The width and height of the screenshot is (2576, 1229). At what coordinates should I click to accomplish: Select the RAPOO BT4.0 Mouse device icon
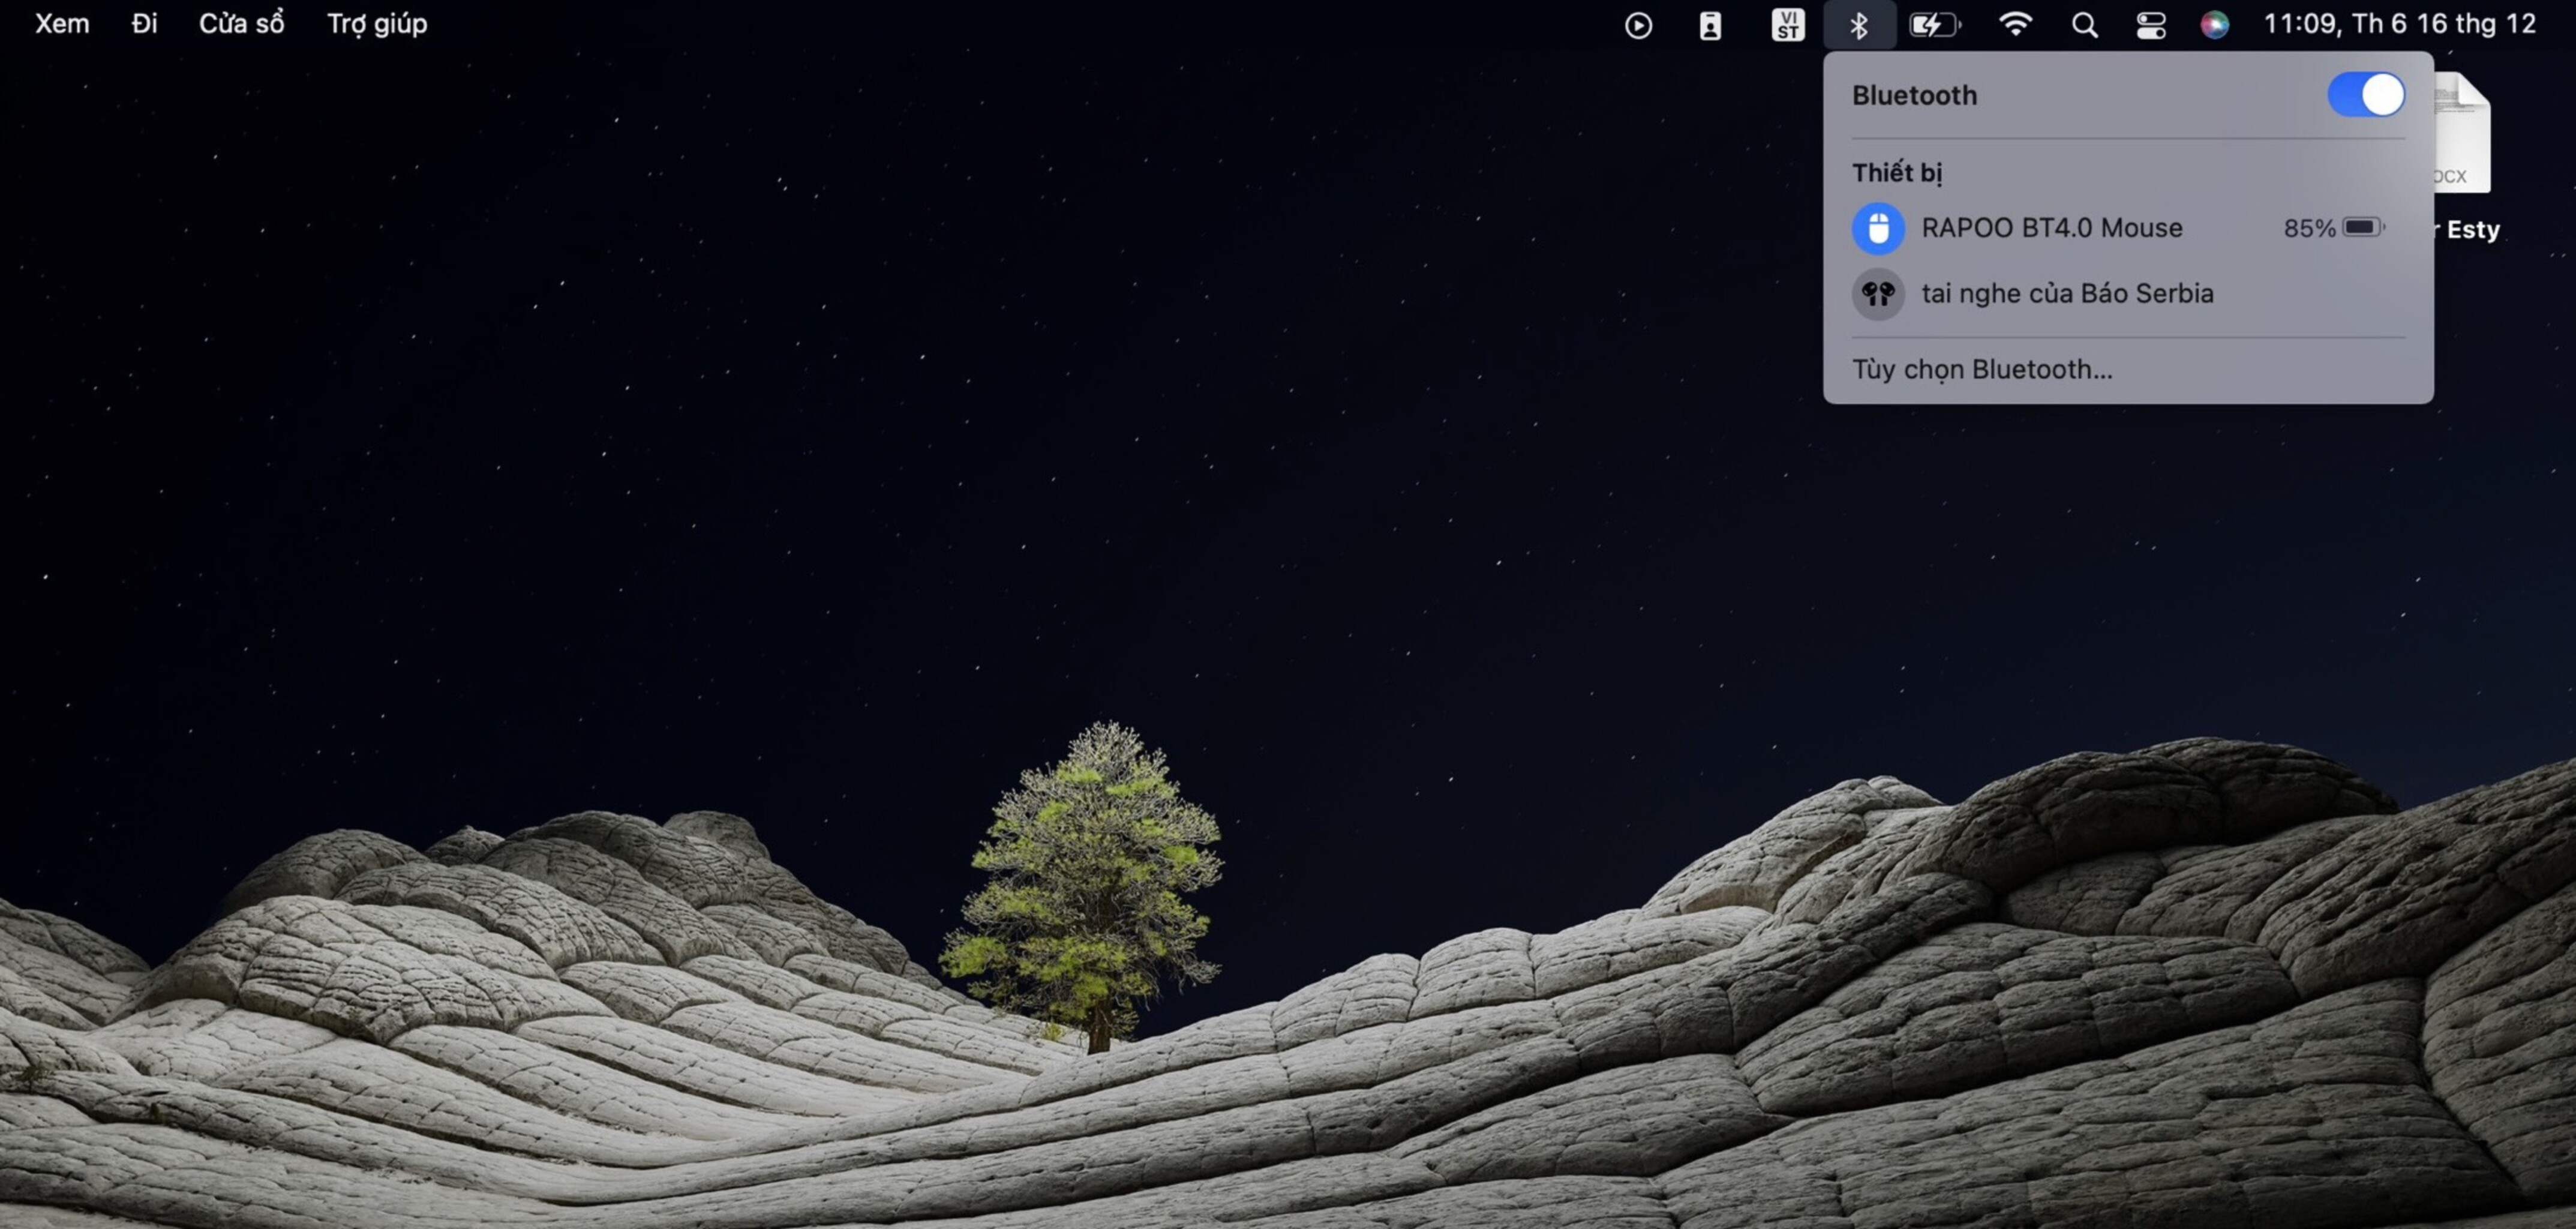point(1877,228)
